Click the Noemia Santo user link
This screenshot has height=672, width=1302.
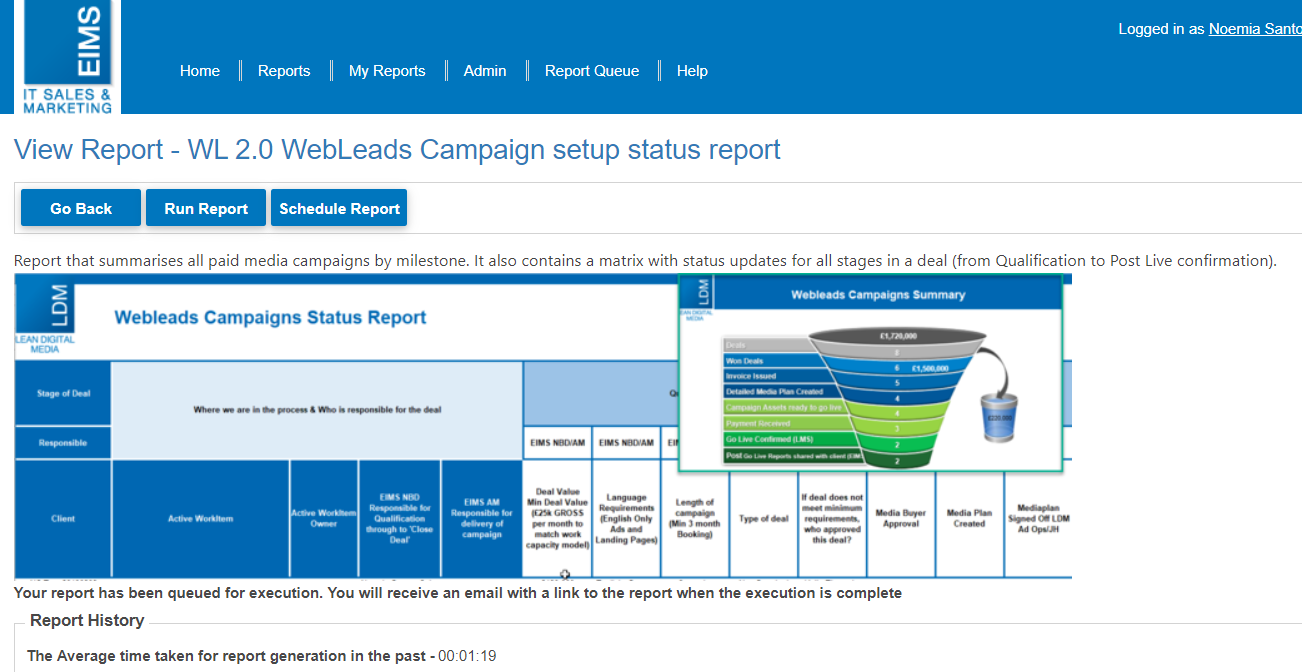pos(1255,29)
